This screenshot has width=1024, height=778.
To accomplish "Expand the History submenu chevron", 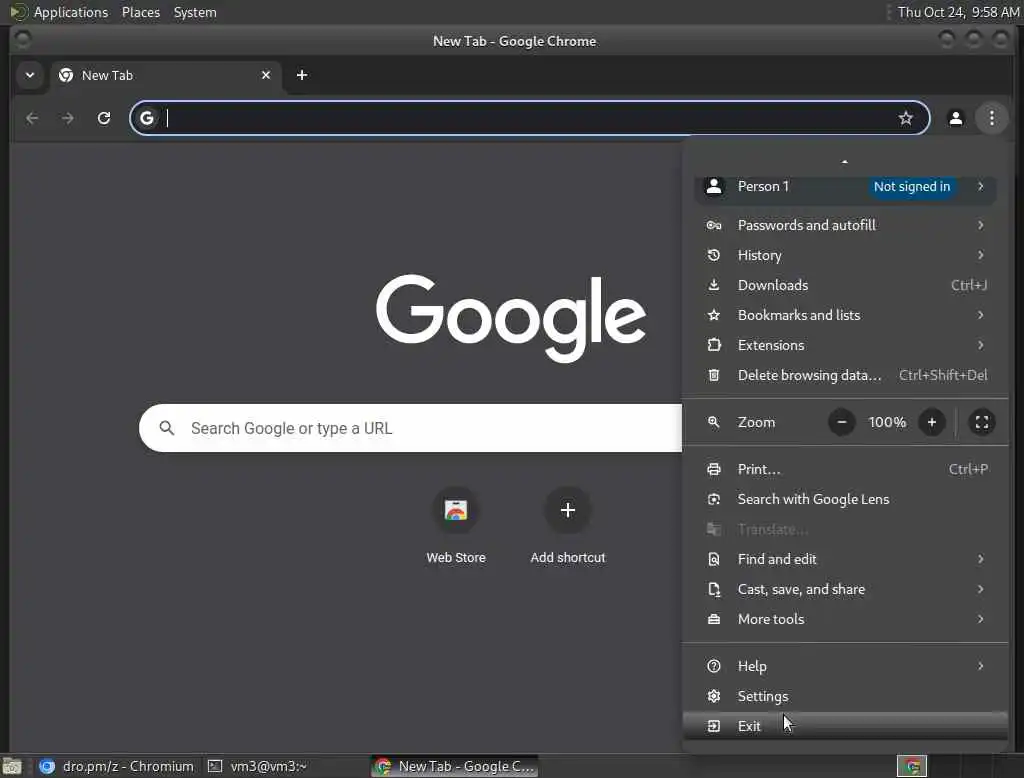I will point(980,255).
